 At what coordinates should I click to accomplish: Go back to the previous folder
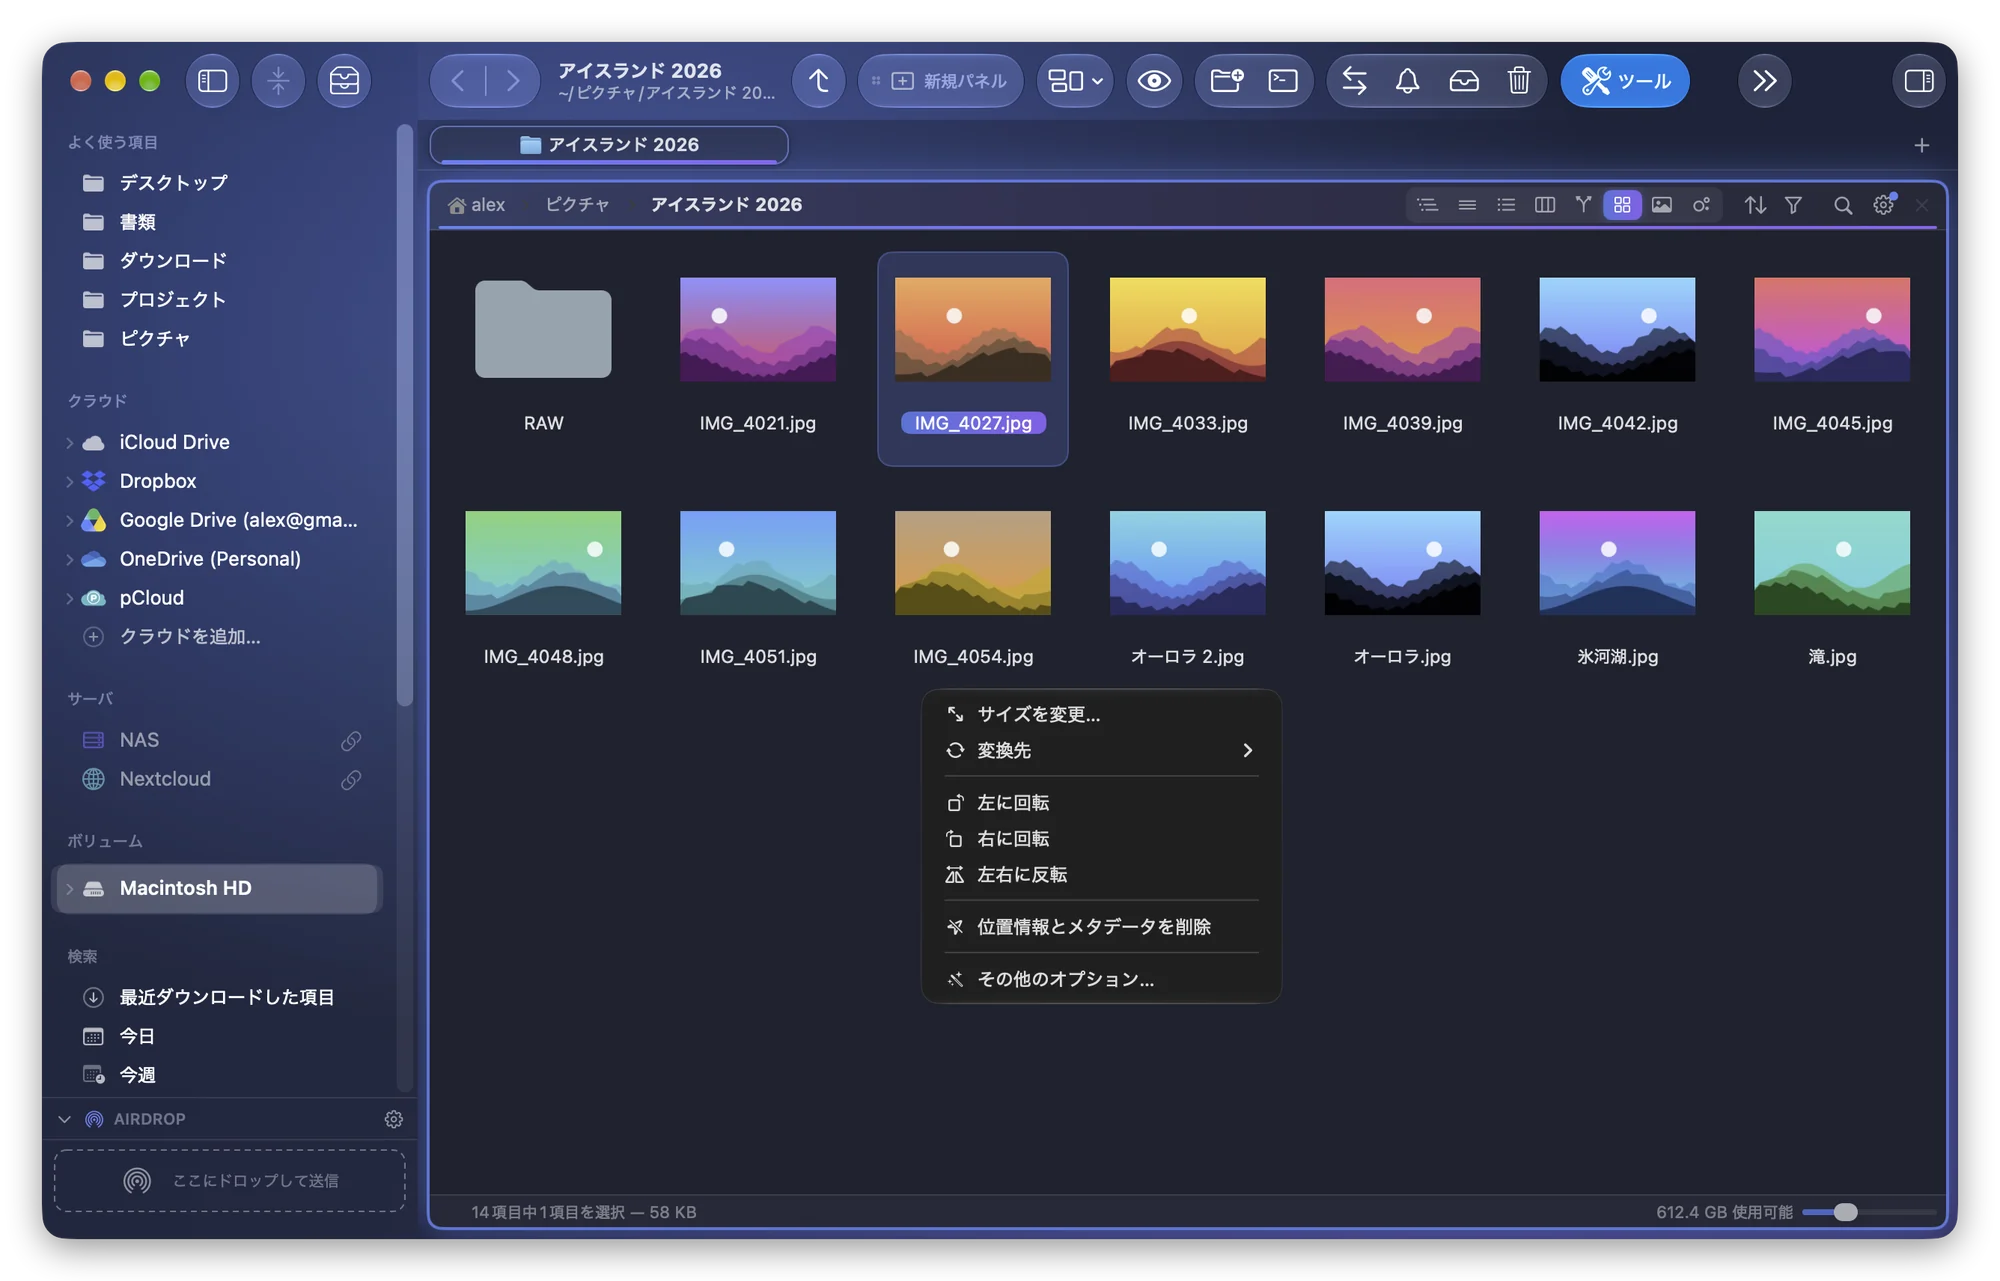pyautogui.click(x=458, y=81)
